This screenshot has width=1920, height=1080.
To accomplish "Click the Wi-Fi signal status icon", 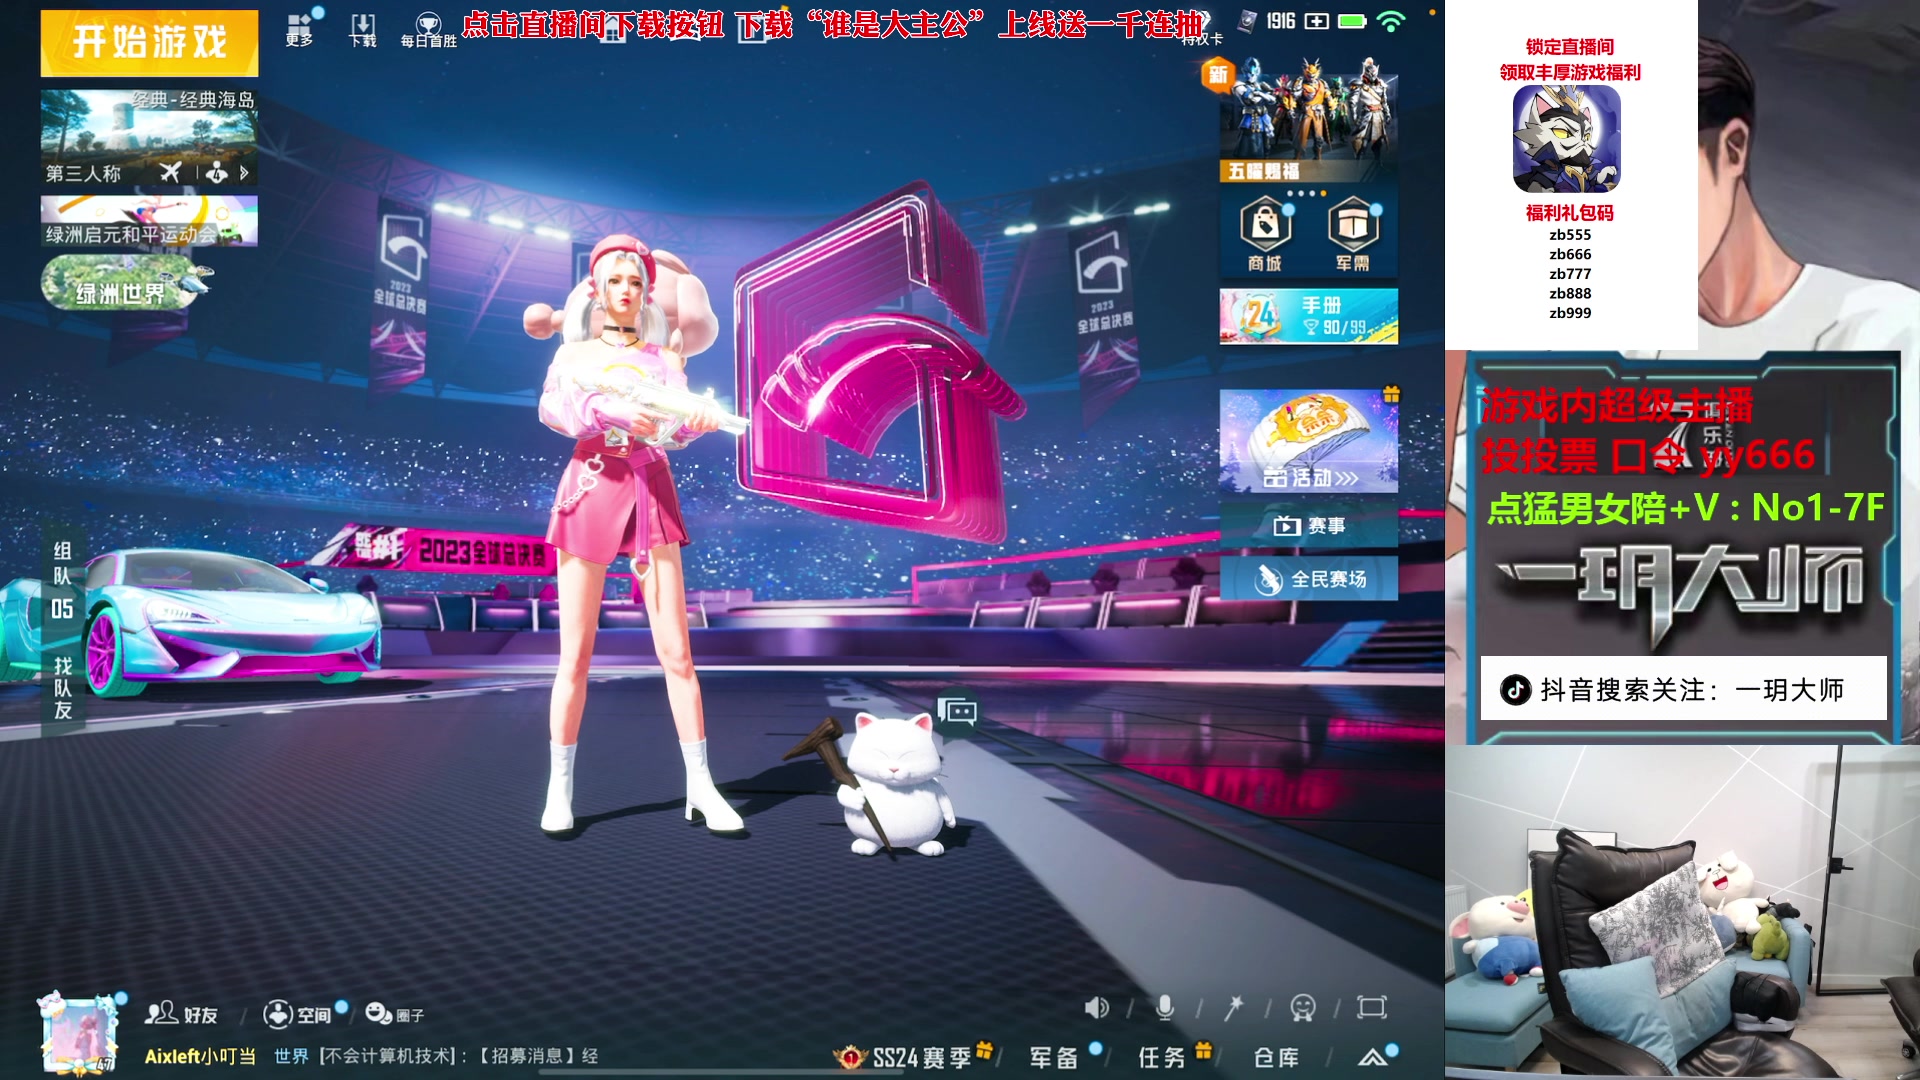I will click(x=1391, y=21).
